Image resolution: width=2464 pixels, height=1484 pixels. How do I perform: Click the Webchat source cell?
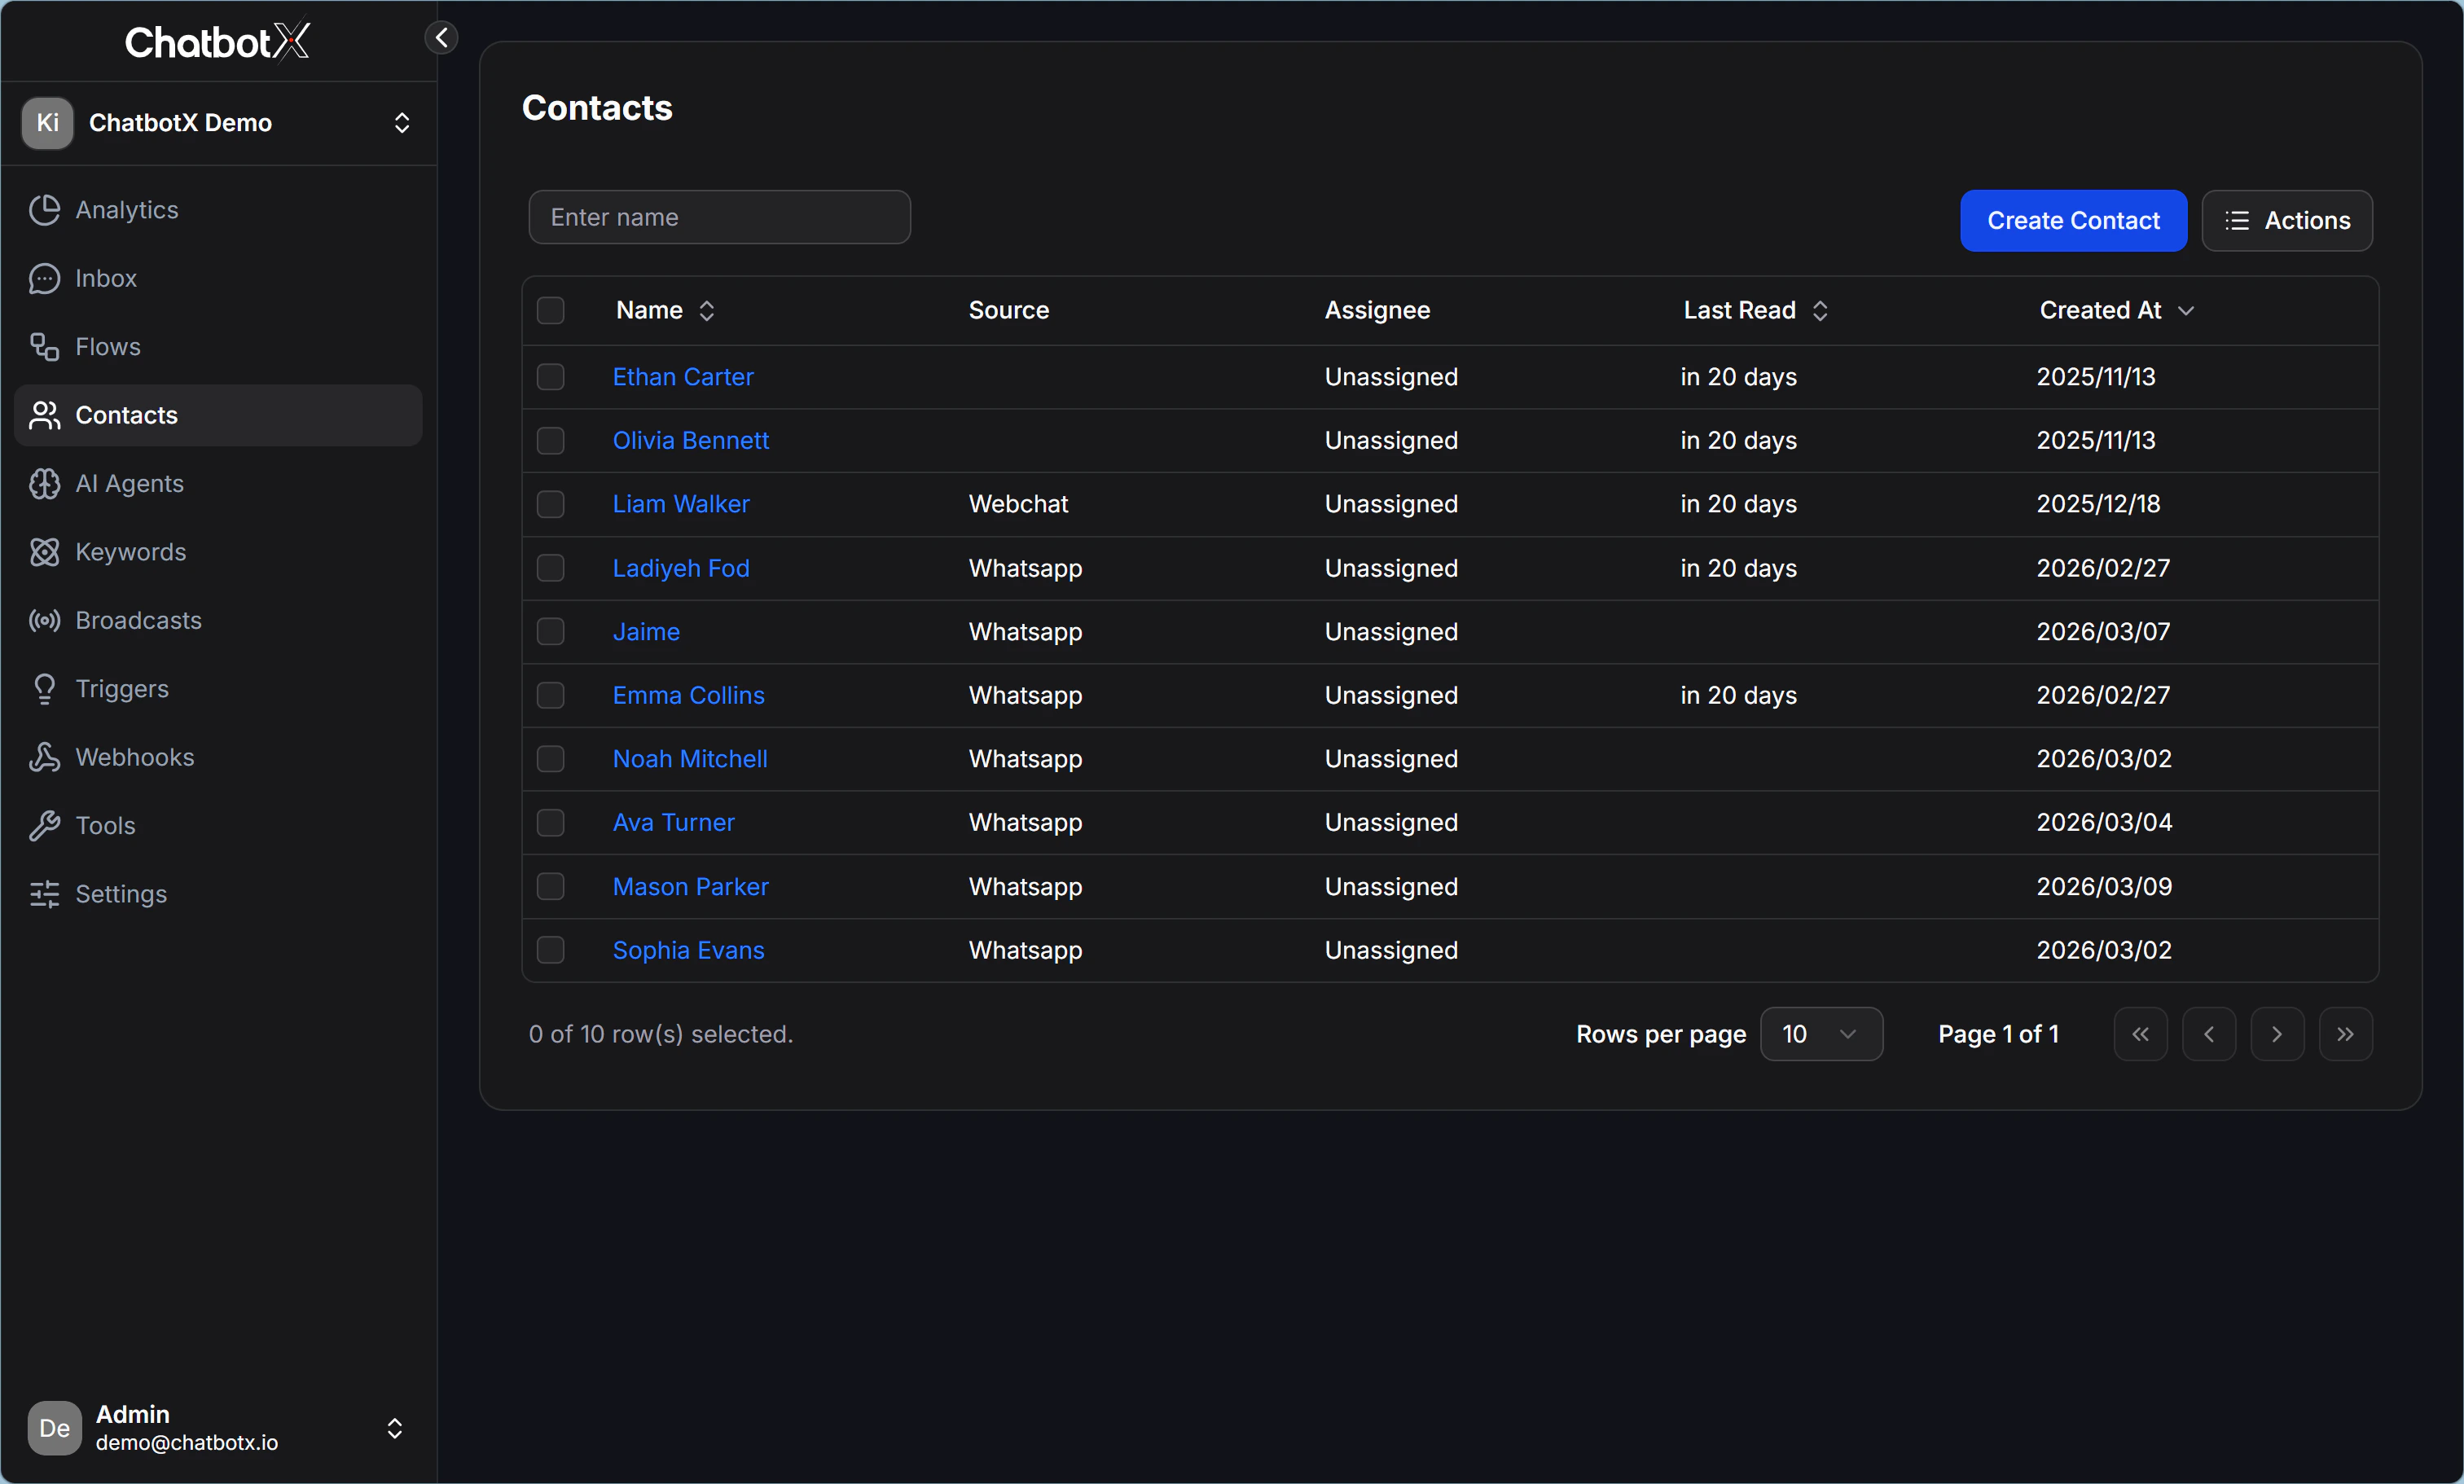pos(1018,504)
